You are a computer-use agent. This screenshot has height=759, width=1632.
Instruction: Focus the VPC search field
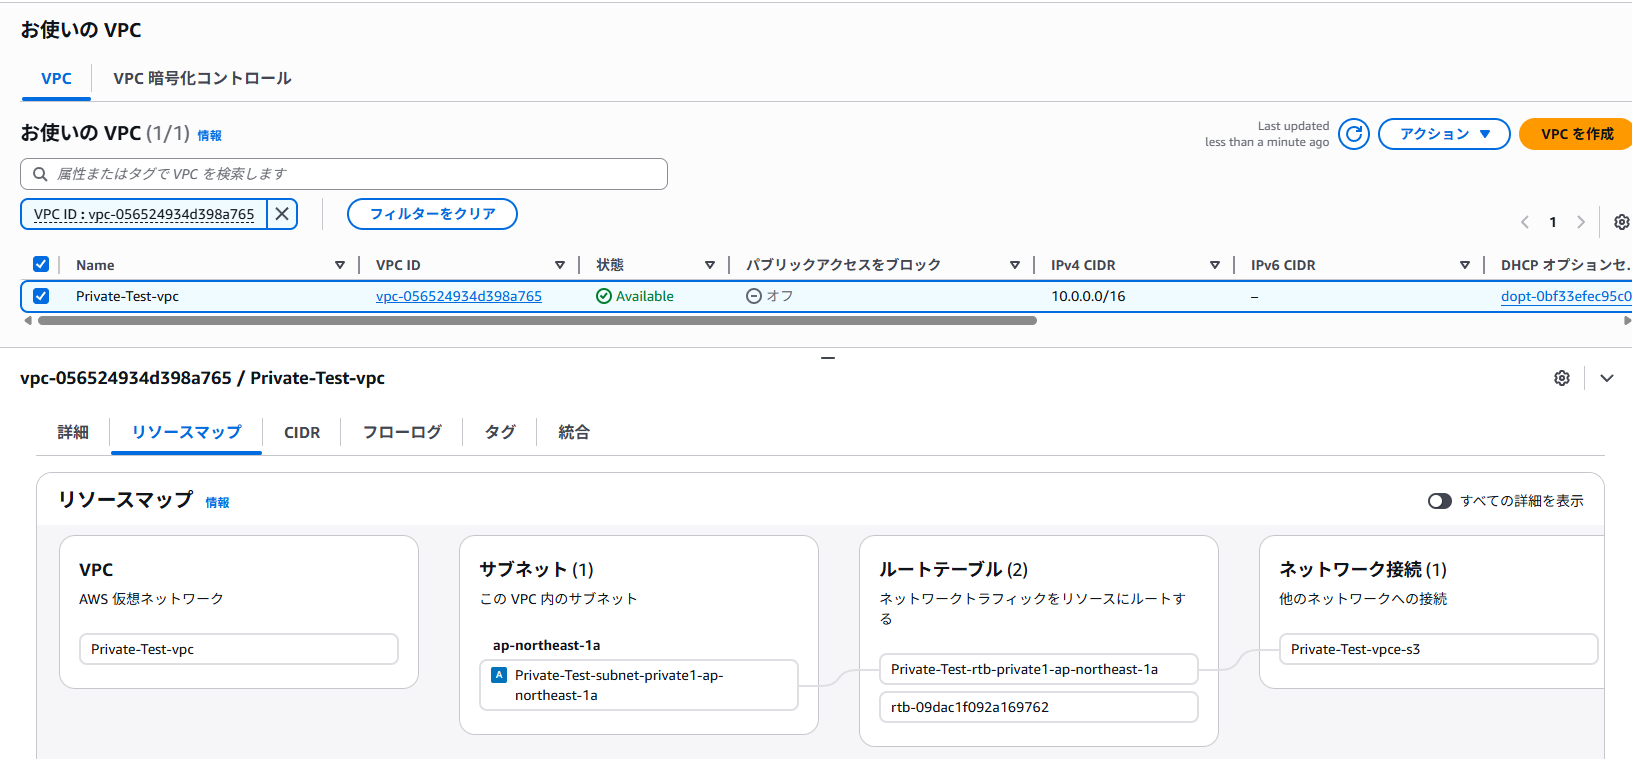pos(344,174)
